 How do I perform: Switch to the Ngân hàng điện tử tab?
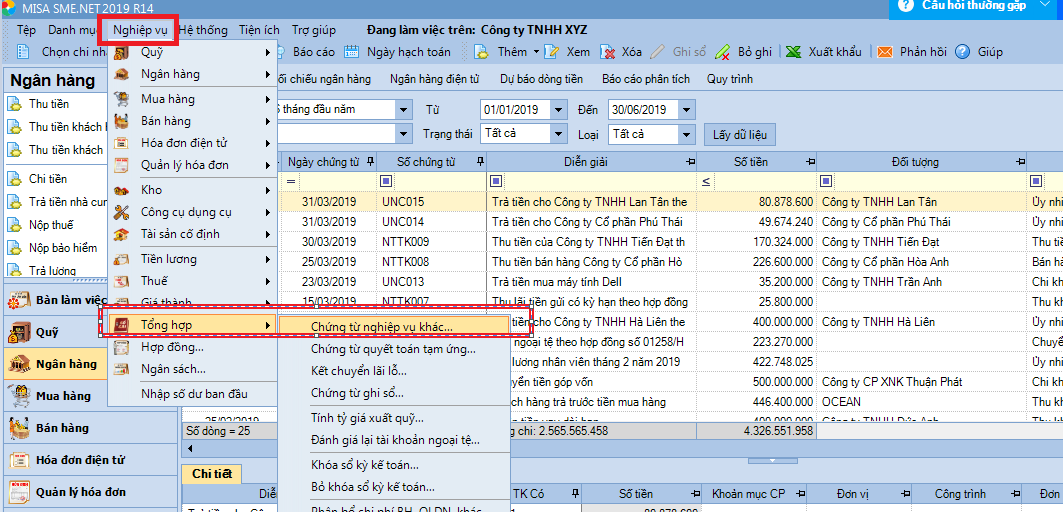pyautogui.click(x=435, y=79)
